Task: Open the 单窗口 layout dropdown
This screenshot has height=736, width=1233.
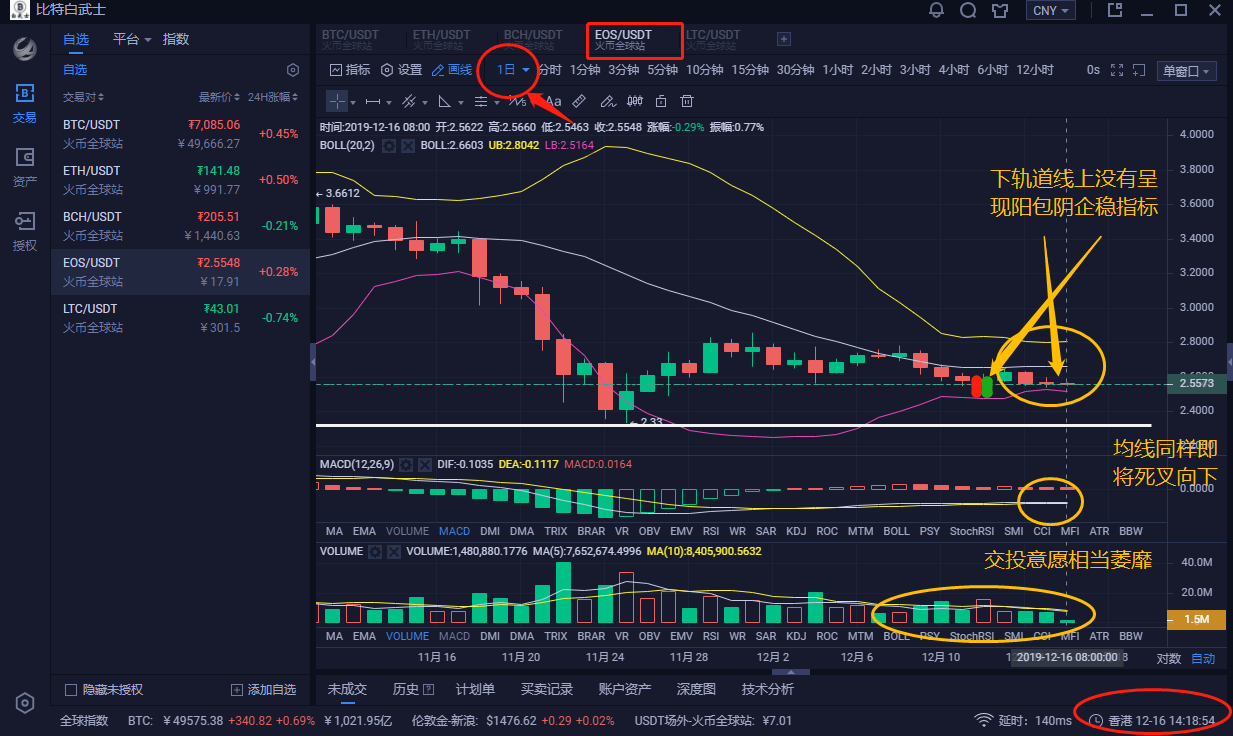Action: pyautogui.click(x=1187, y=71)
